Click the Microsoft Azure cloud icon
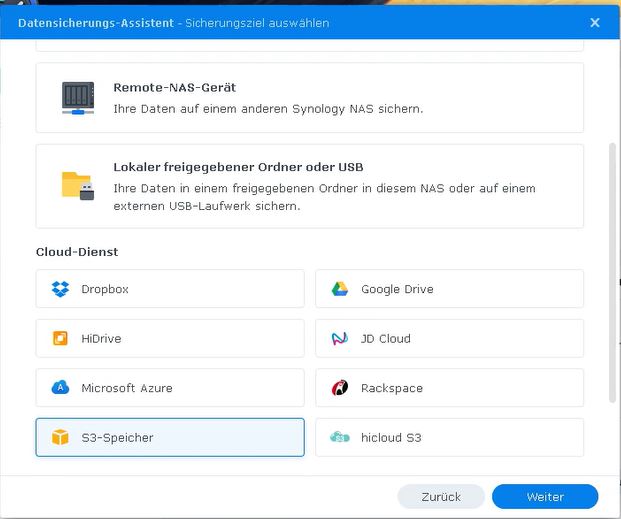Viewport: 621px width, 519px height. click(60, 387)
